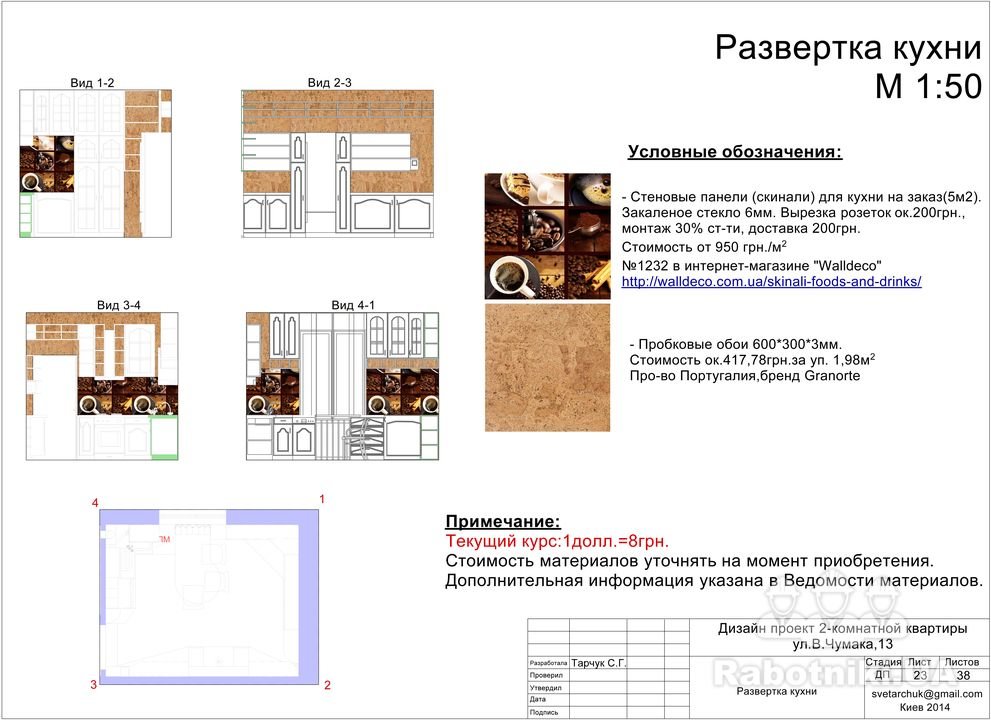Viewport: 991px width, 720px height.
Task: Click the line 'монтаж 30% ст-ти, доставка 200грн.'
Action: click(x=741, y=228)
